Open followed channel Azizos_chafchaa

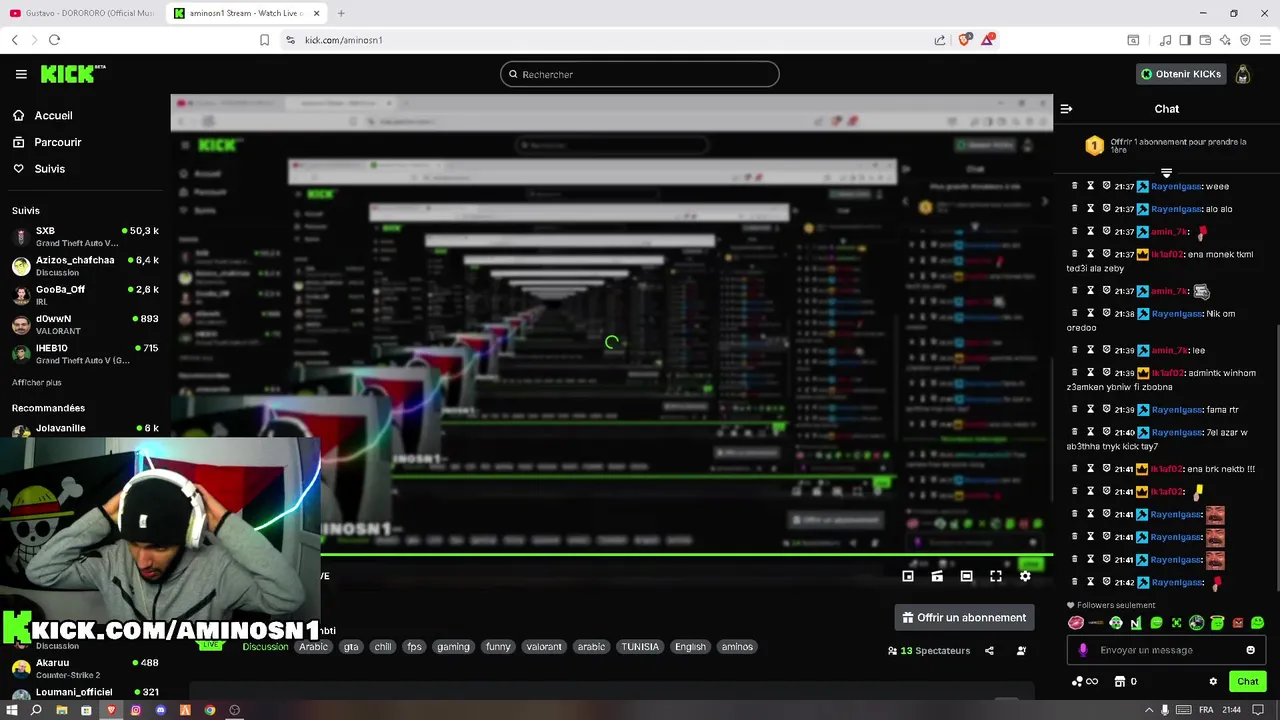click(85, 265)
